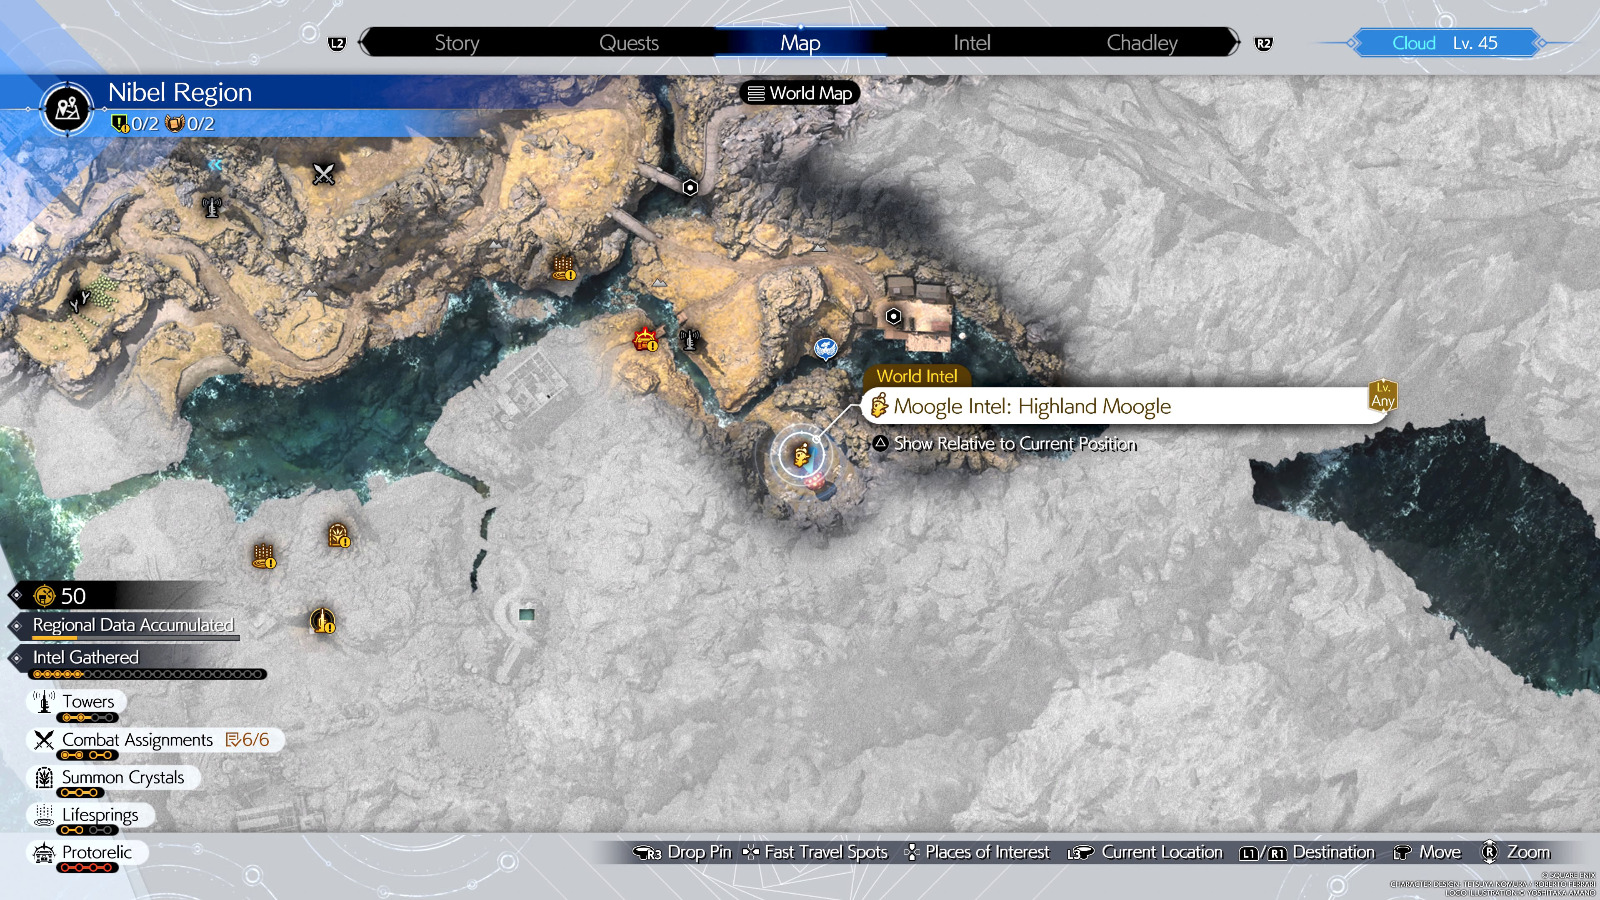
Task: Select the Moogle Intel marker on map
Action: click(x=801, y=456)
